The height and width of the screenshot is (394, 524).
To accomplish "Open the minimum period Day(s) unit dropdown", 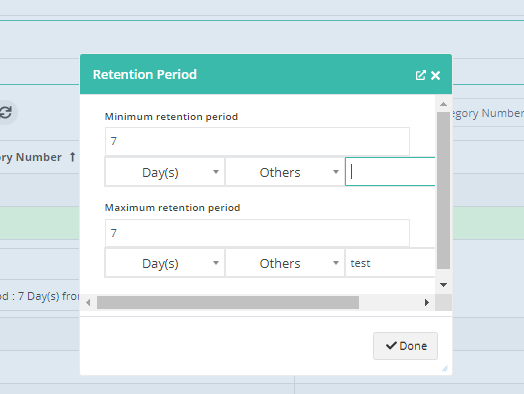I will 164,172.
